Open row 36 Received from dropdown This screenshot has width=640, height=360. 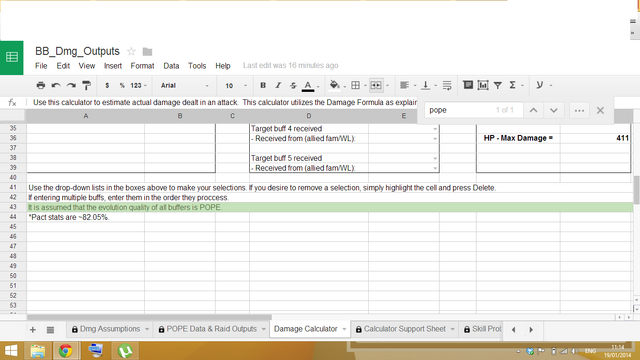point(435,139)
